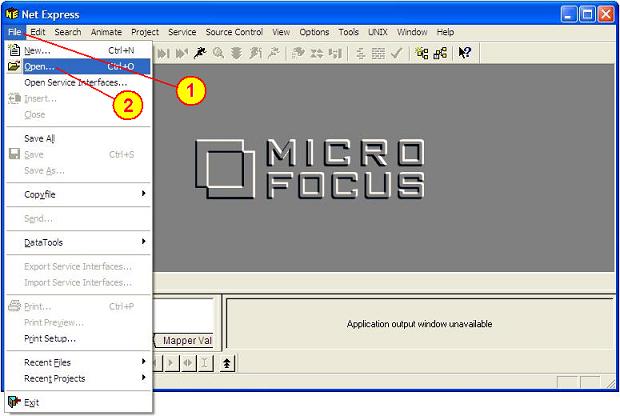Click the Net Express title bar logo
The height and width of the screenshot is (416, 620).
click(x=12, y=14)
